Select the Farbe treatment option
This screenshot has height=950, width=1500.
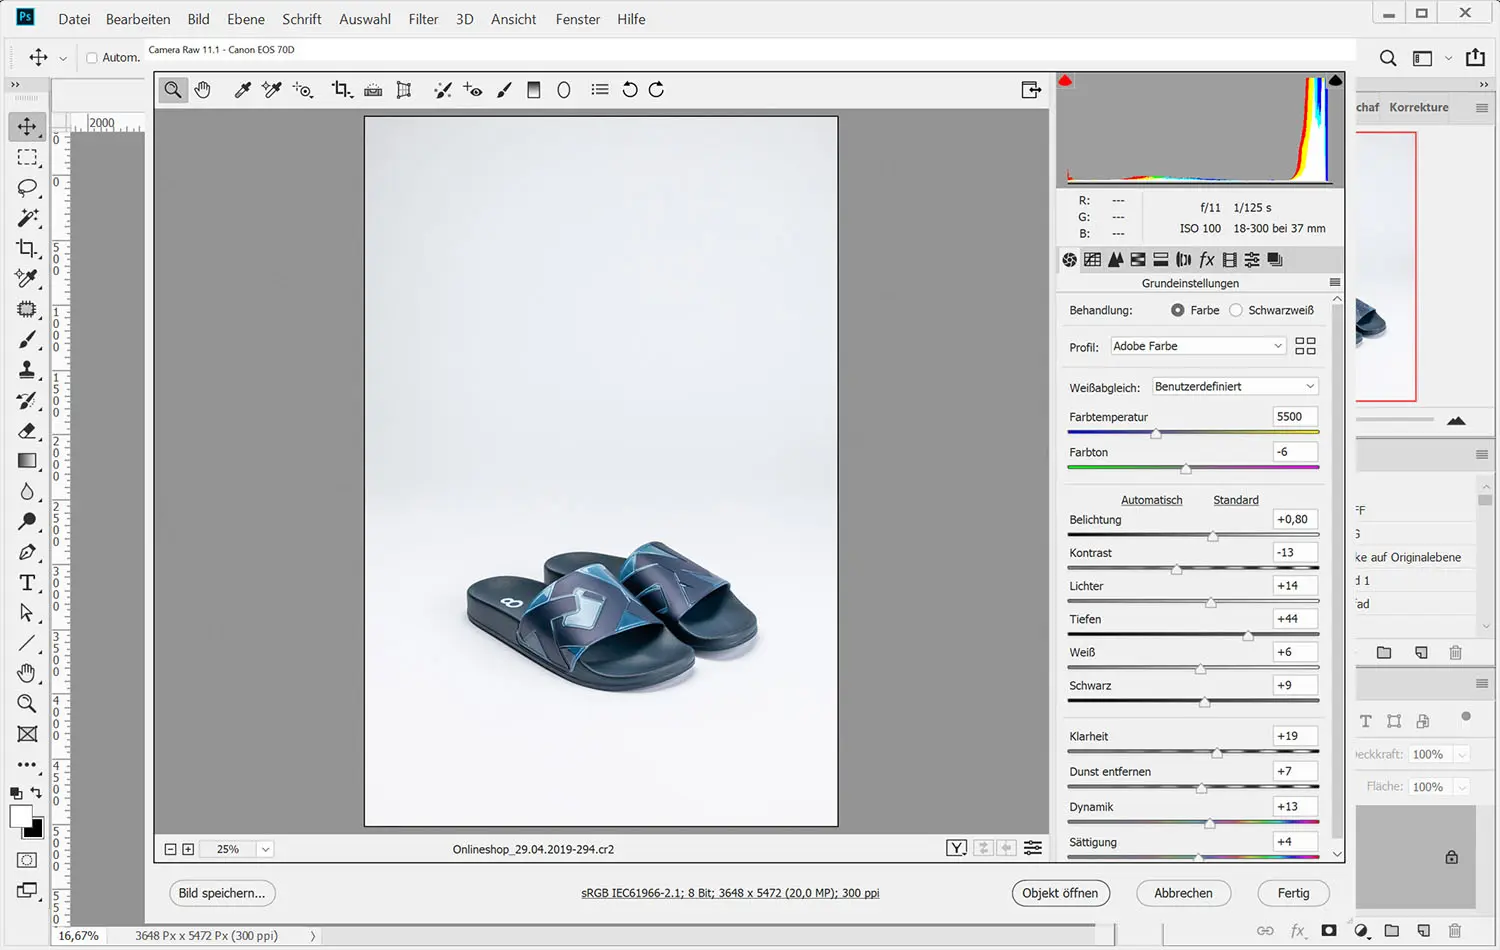coord(1178,310)
